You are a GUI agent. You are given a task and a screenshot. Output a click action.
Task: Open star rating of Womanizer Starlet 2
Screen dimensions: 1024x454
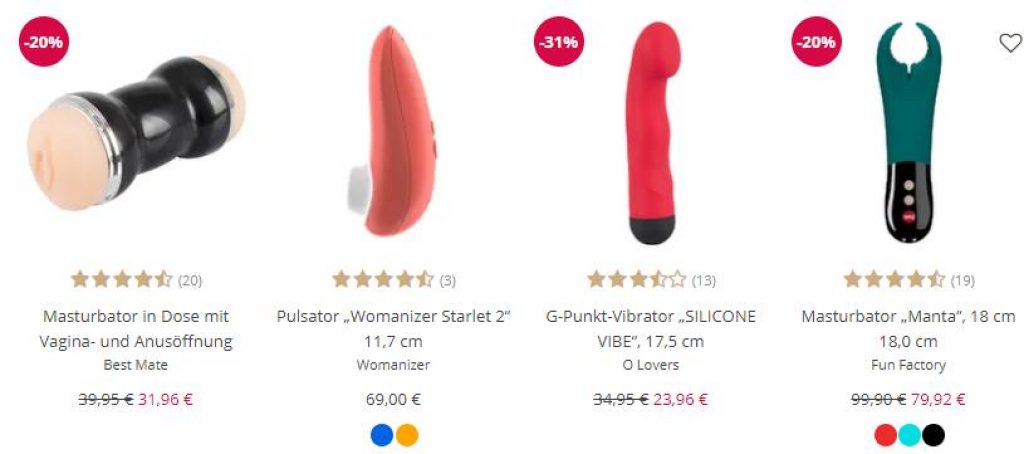click(383, 280)
